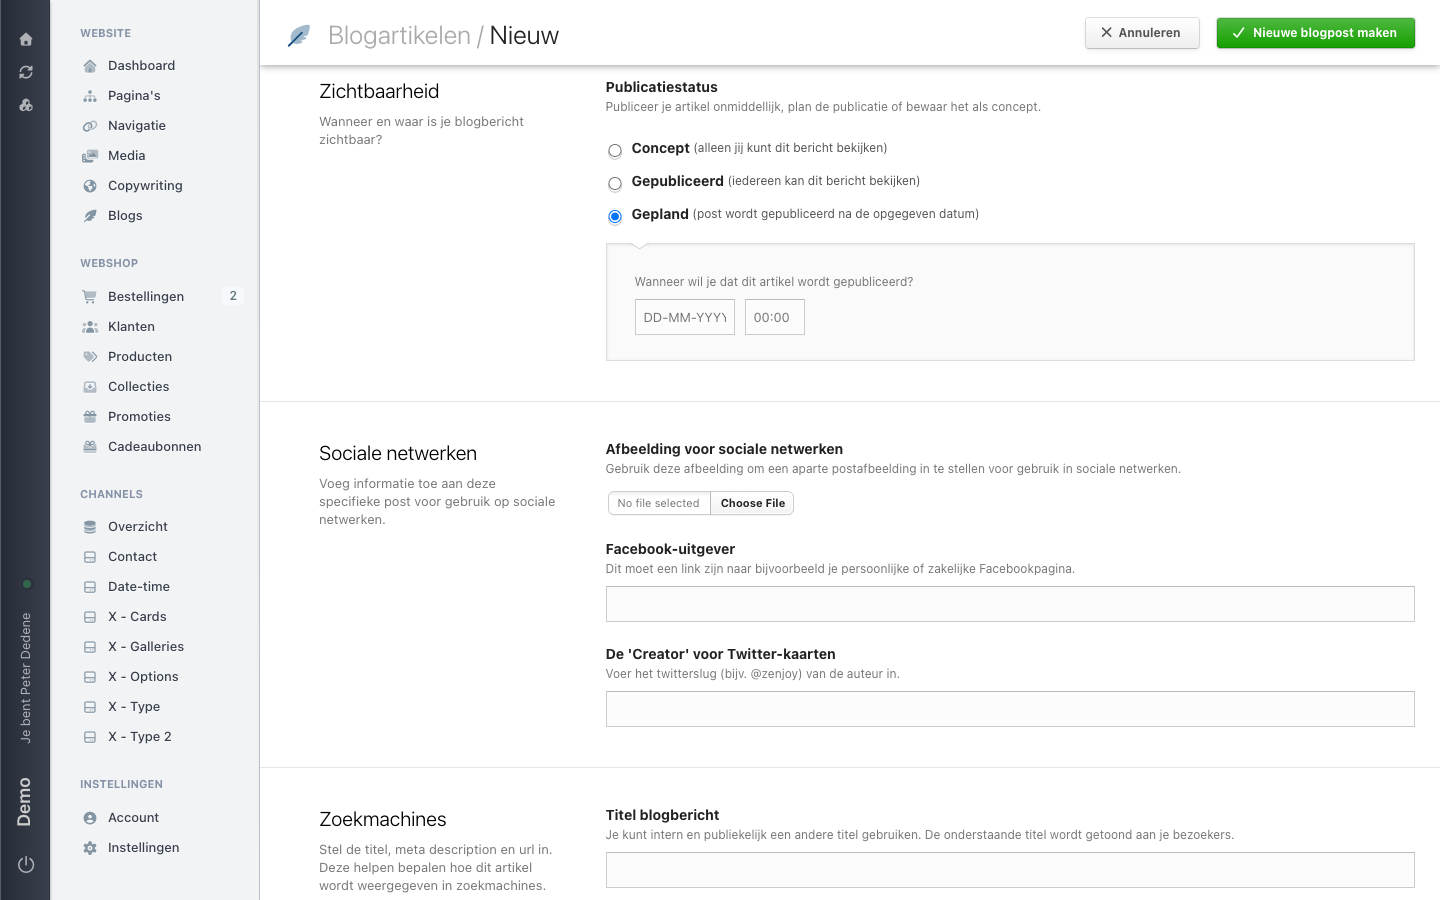Open the X - Galleries channel
The image size is (1440, 900).
click(146, 646)
